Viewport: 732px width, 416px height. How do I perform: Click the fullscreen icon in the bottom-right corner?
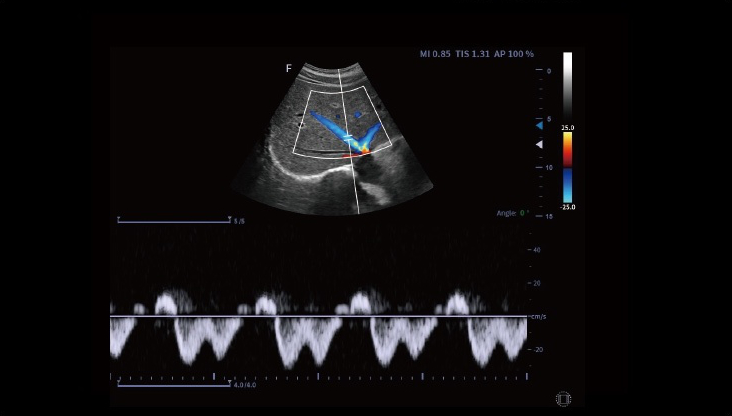pos(563,399)
